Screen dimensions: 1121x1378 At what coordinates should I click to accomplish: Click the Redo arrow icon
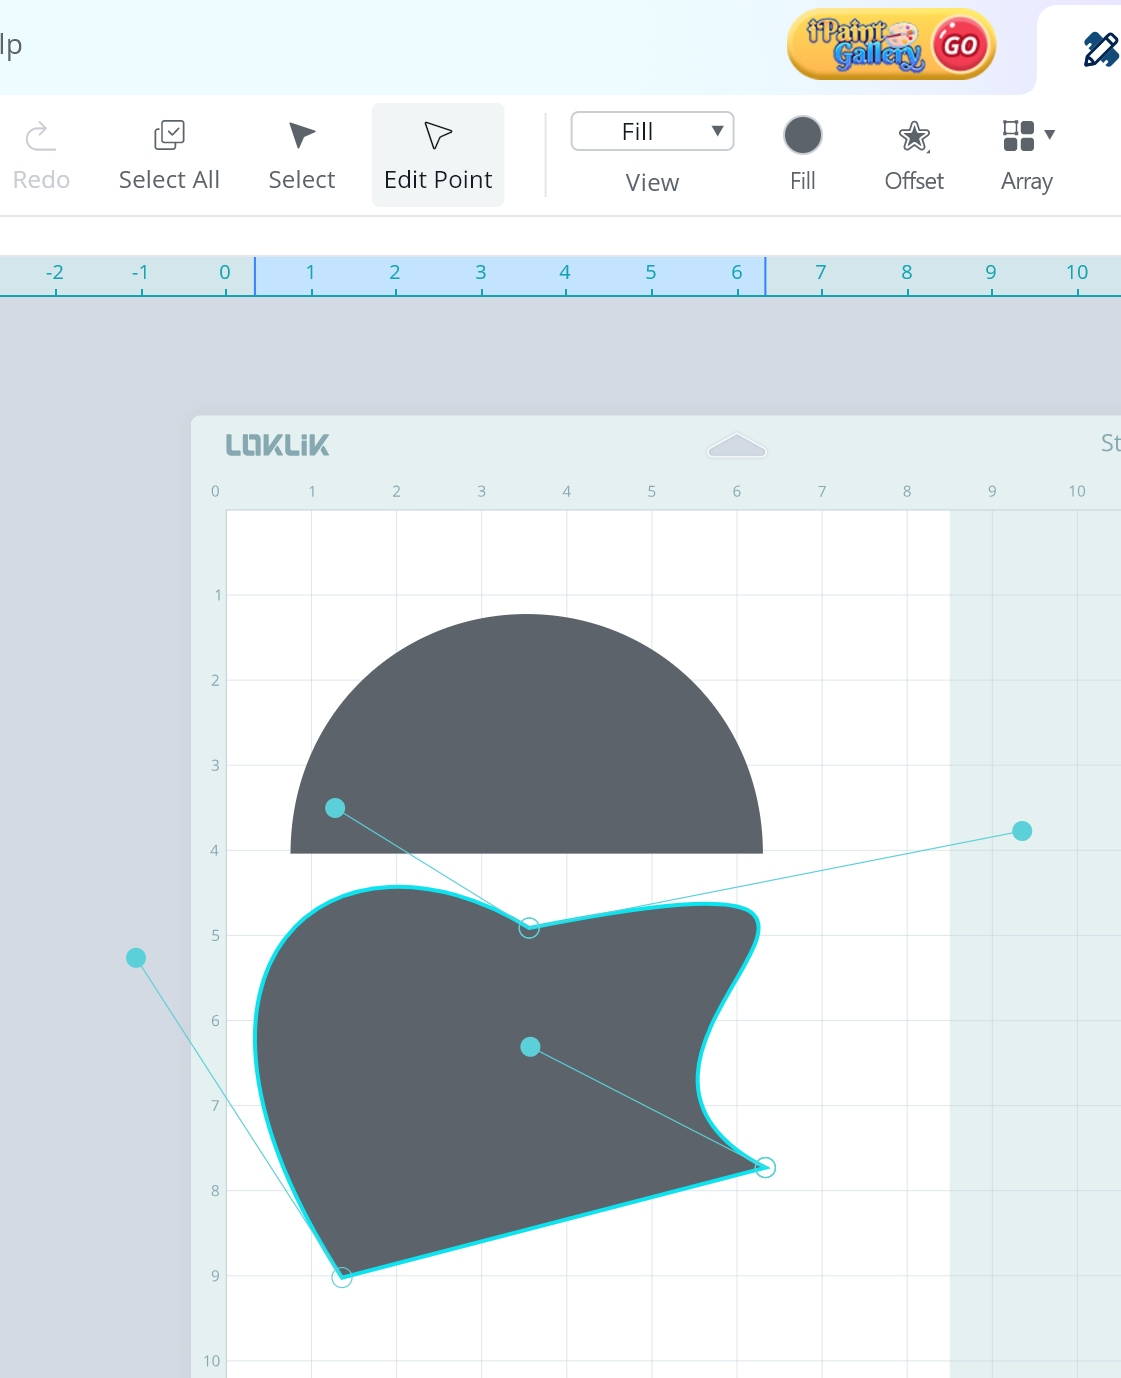point(41,136)
